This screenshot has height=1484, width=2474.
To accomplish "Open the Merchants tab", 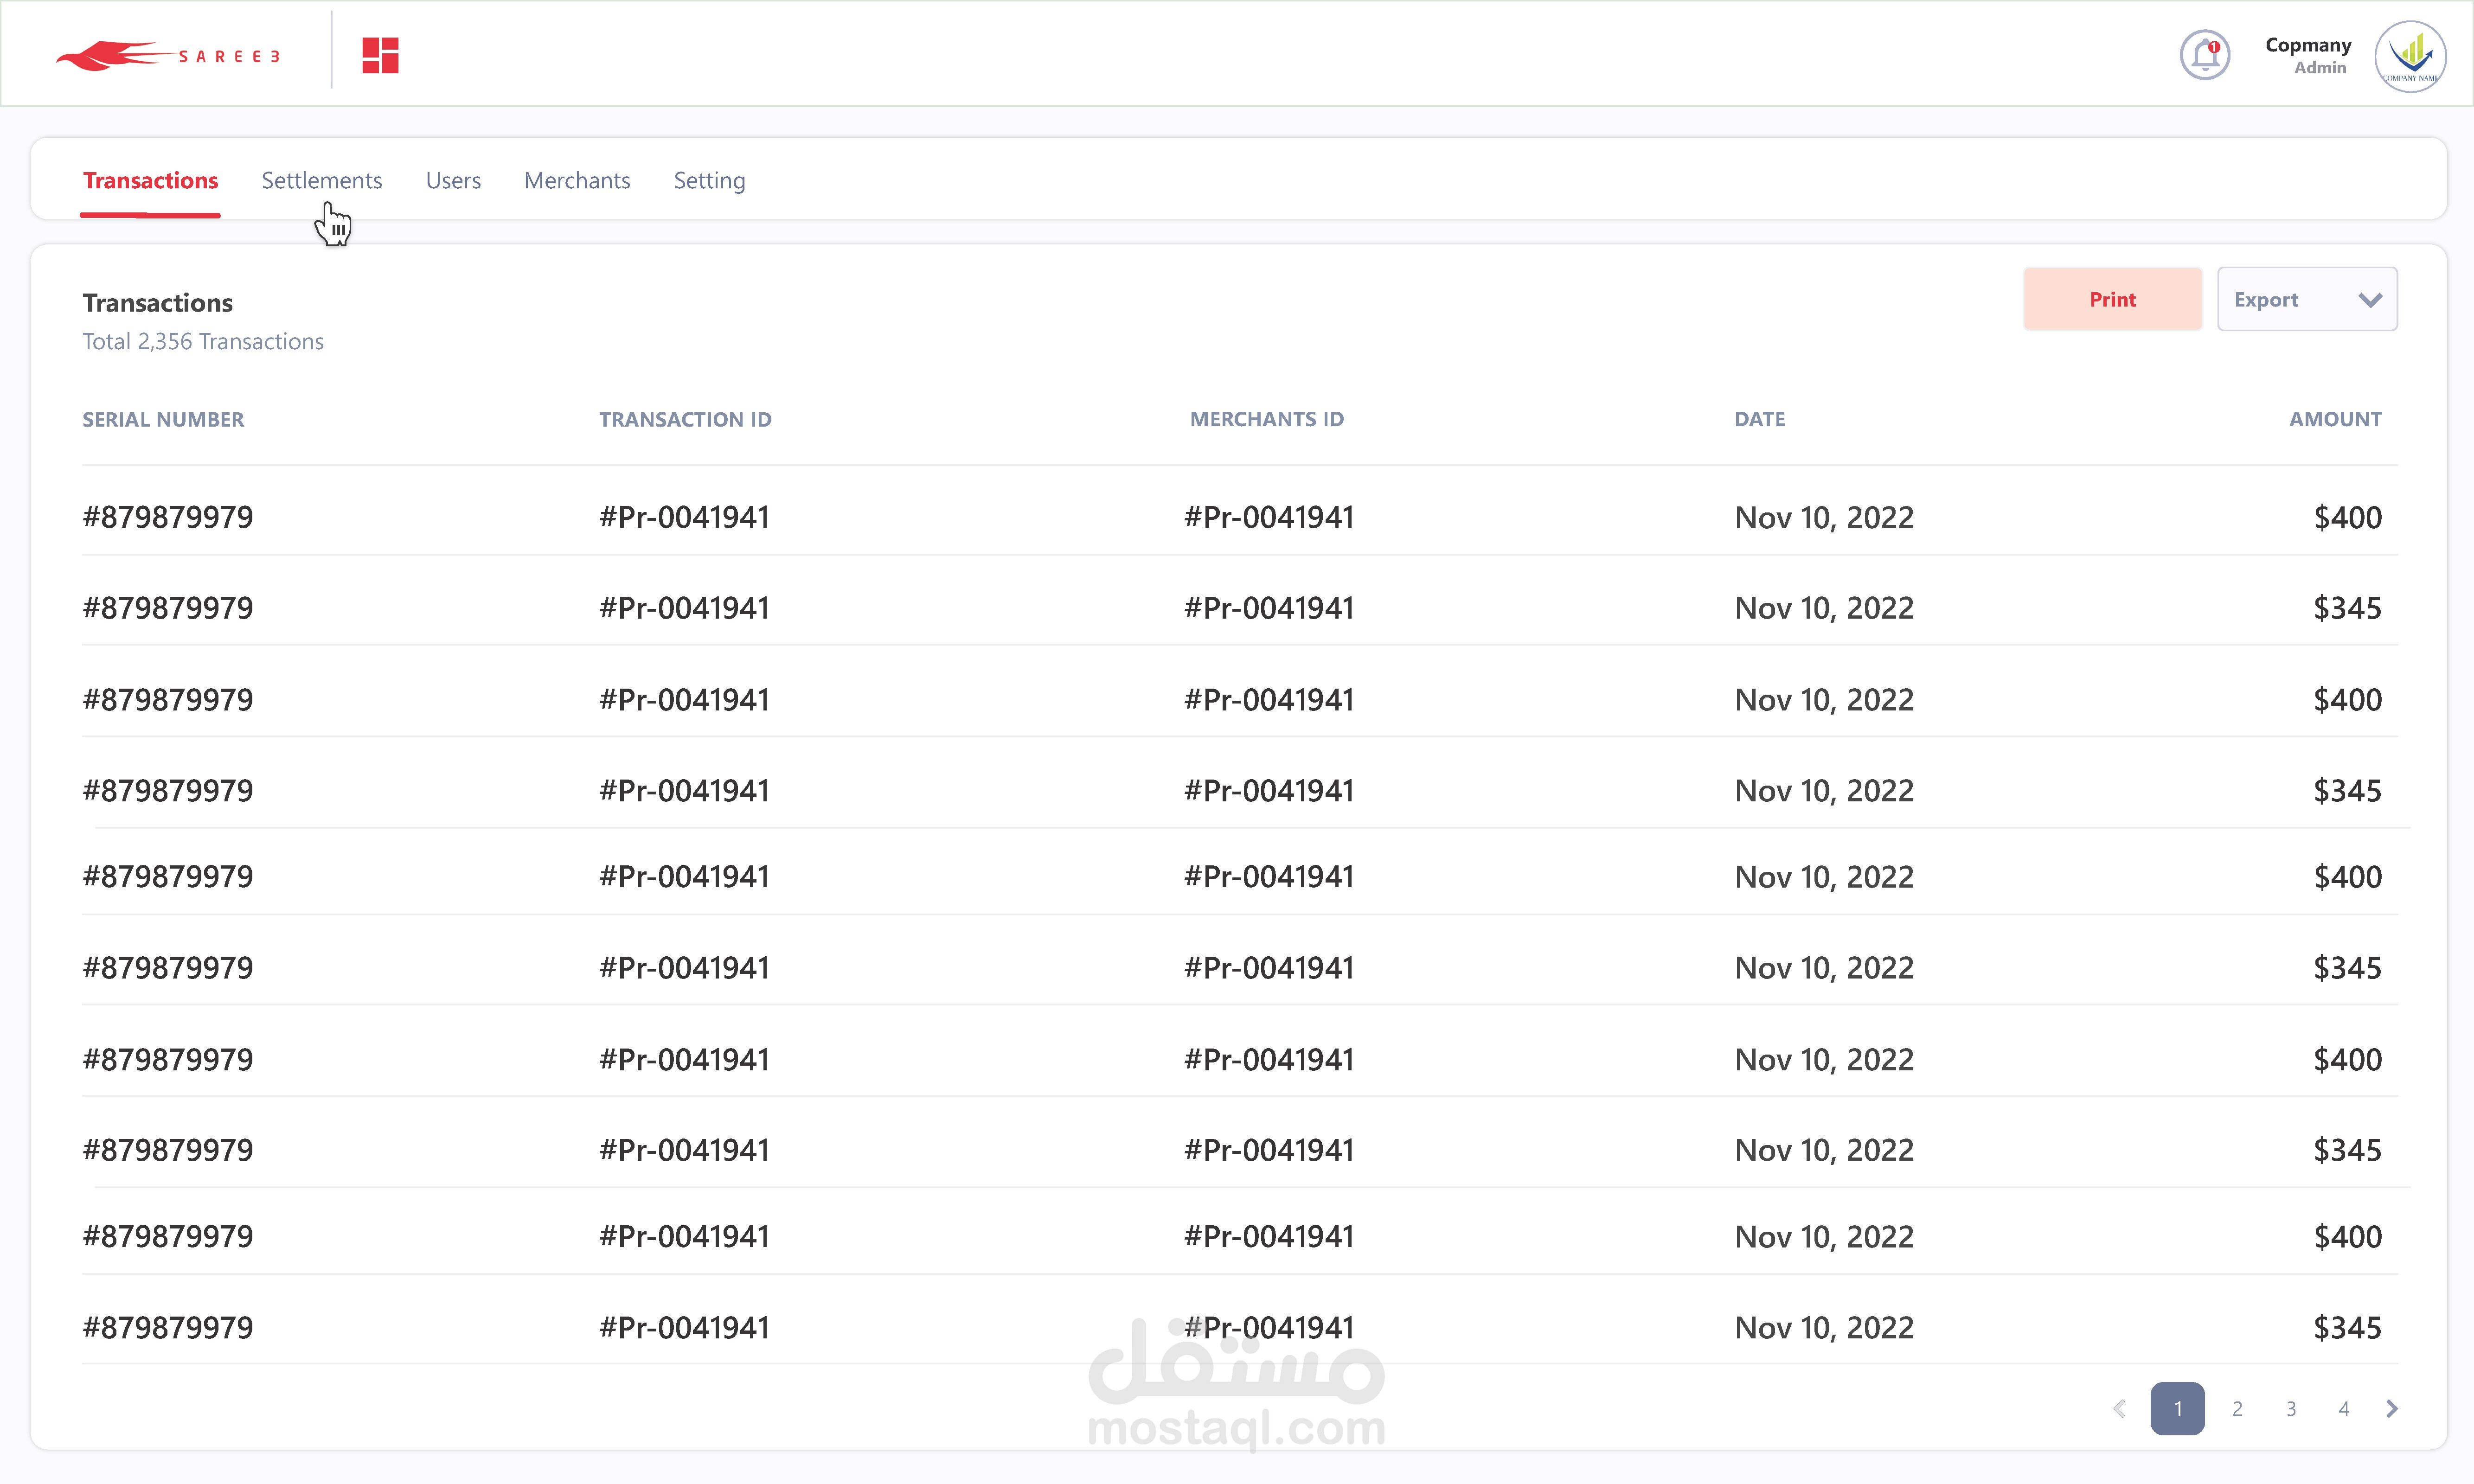I will point(577,181).
